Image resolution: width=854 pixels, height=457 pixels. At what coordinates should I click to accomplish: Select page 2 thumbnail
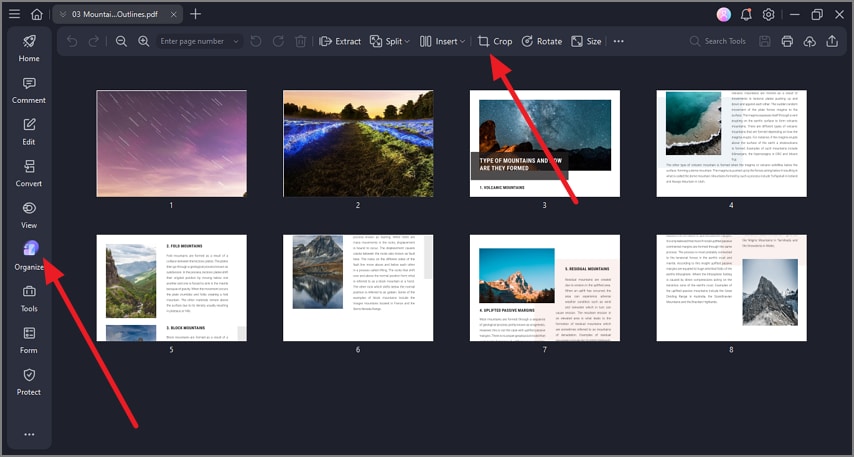pos(358,143)
